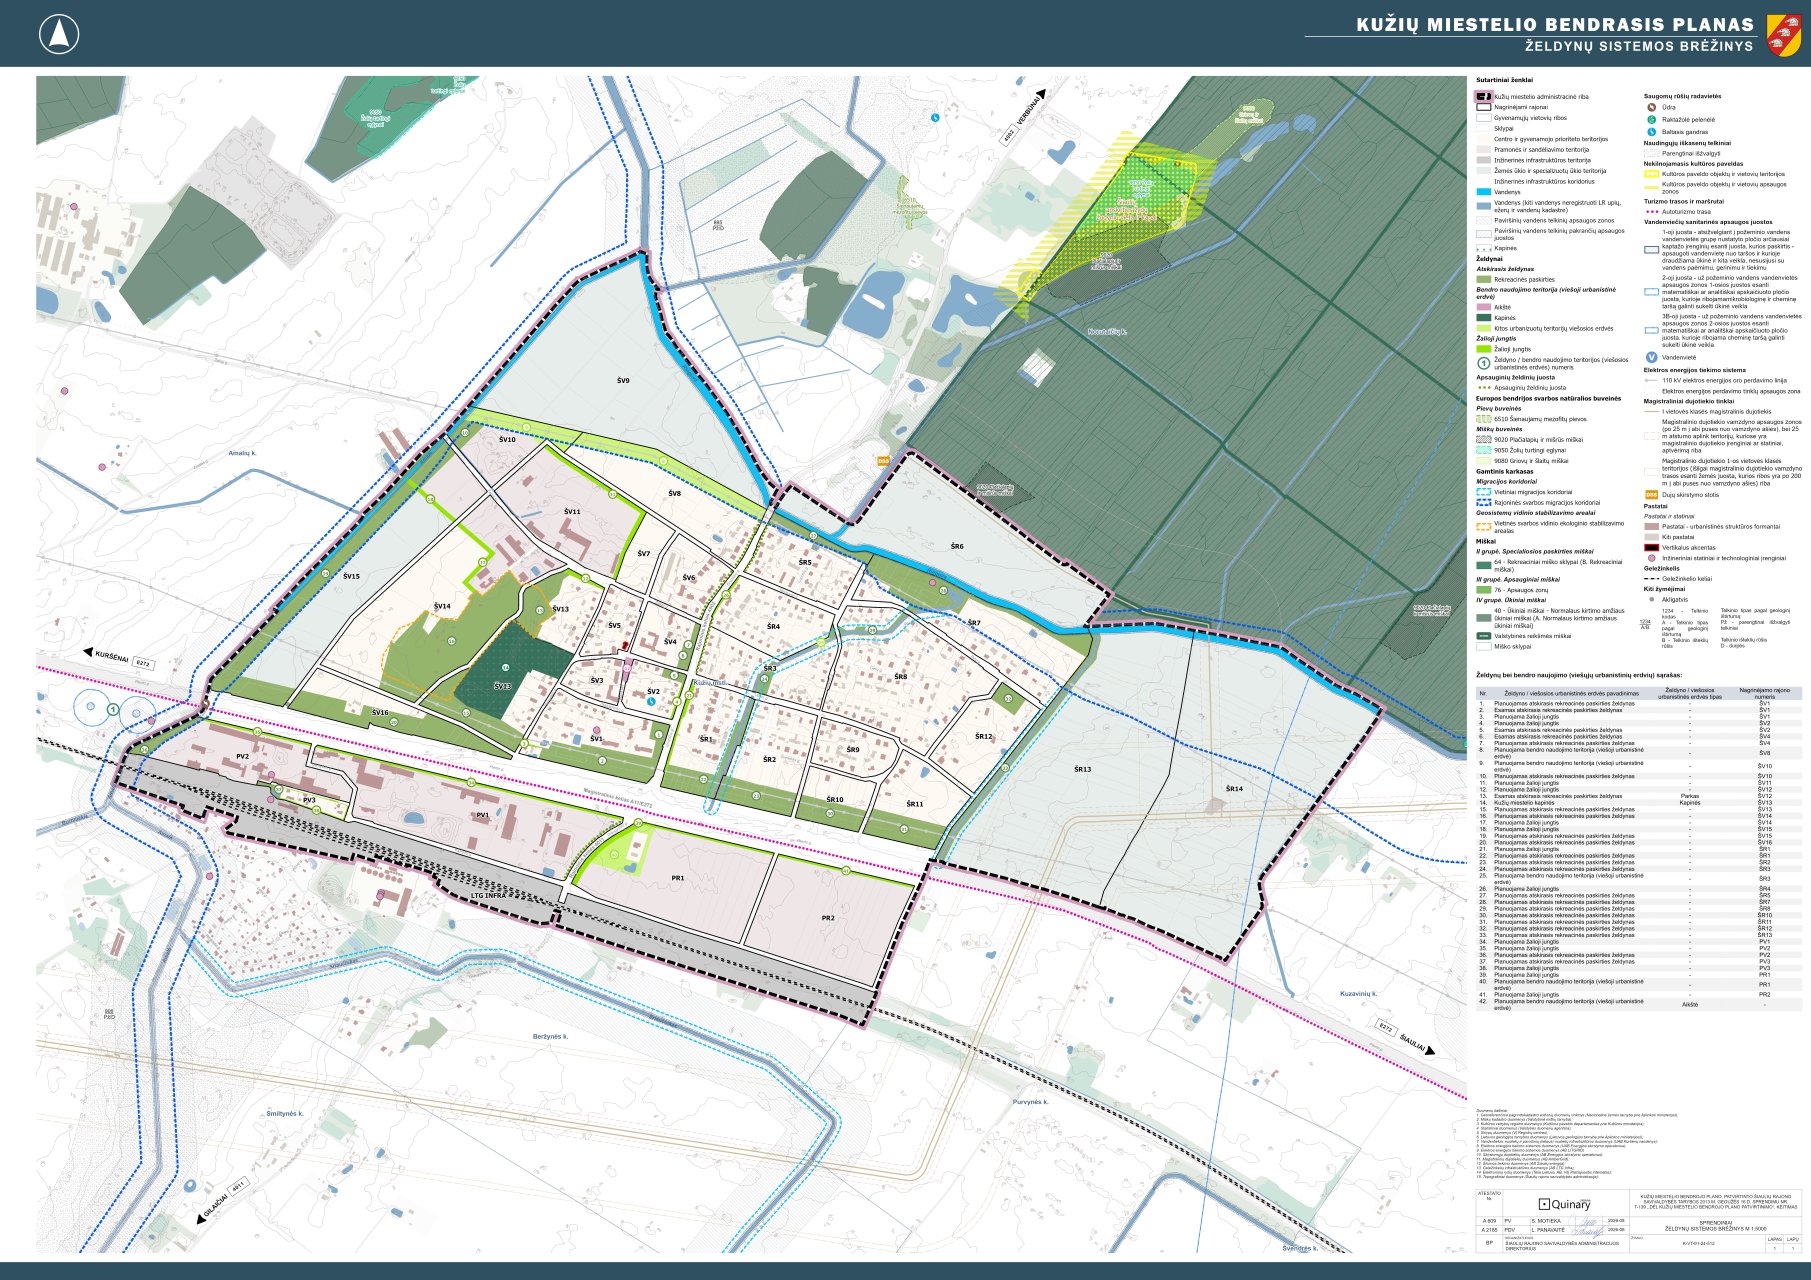Click the 'ŠV9' zone label on the map
Screen dimensions: 1811x1280
623,381
